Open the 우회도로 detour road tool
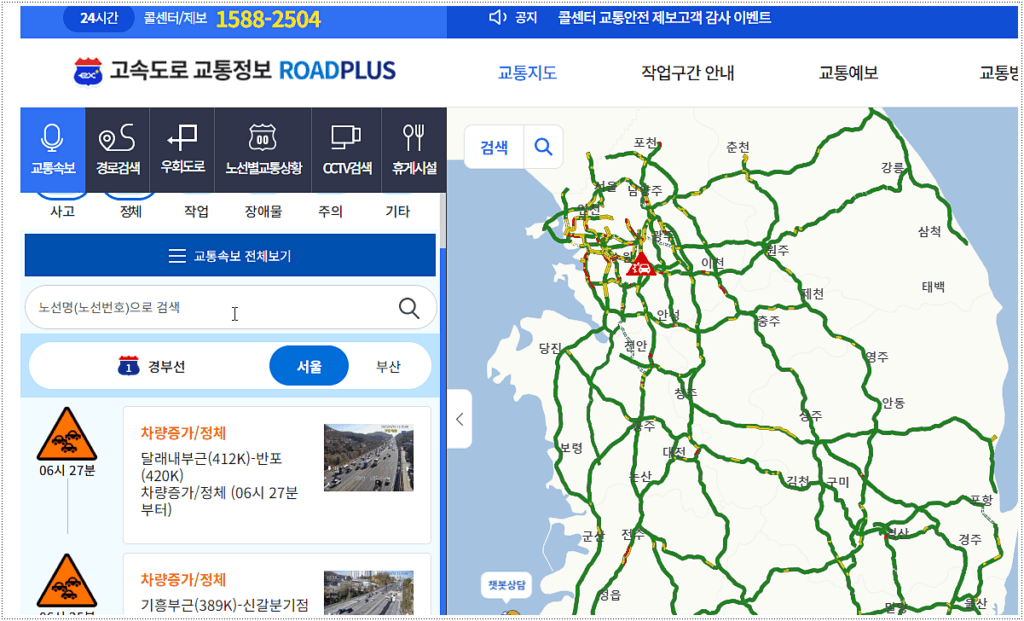 coord(182,150)
